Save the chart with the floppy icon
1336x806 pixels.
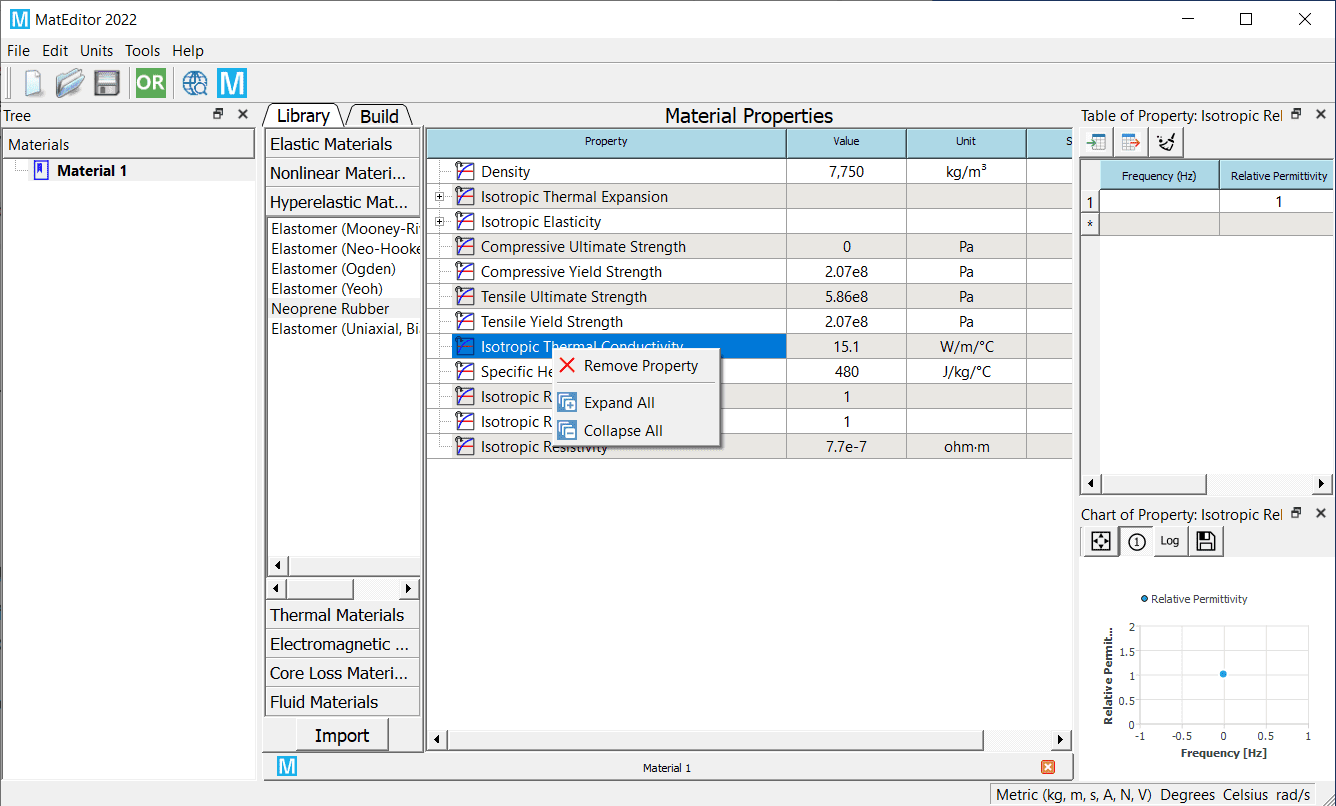pos(1205,541)
